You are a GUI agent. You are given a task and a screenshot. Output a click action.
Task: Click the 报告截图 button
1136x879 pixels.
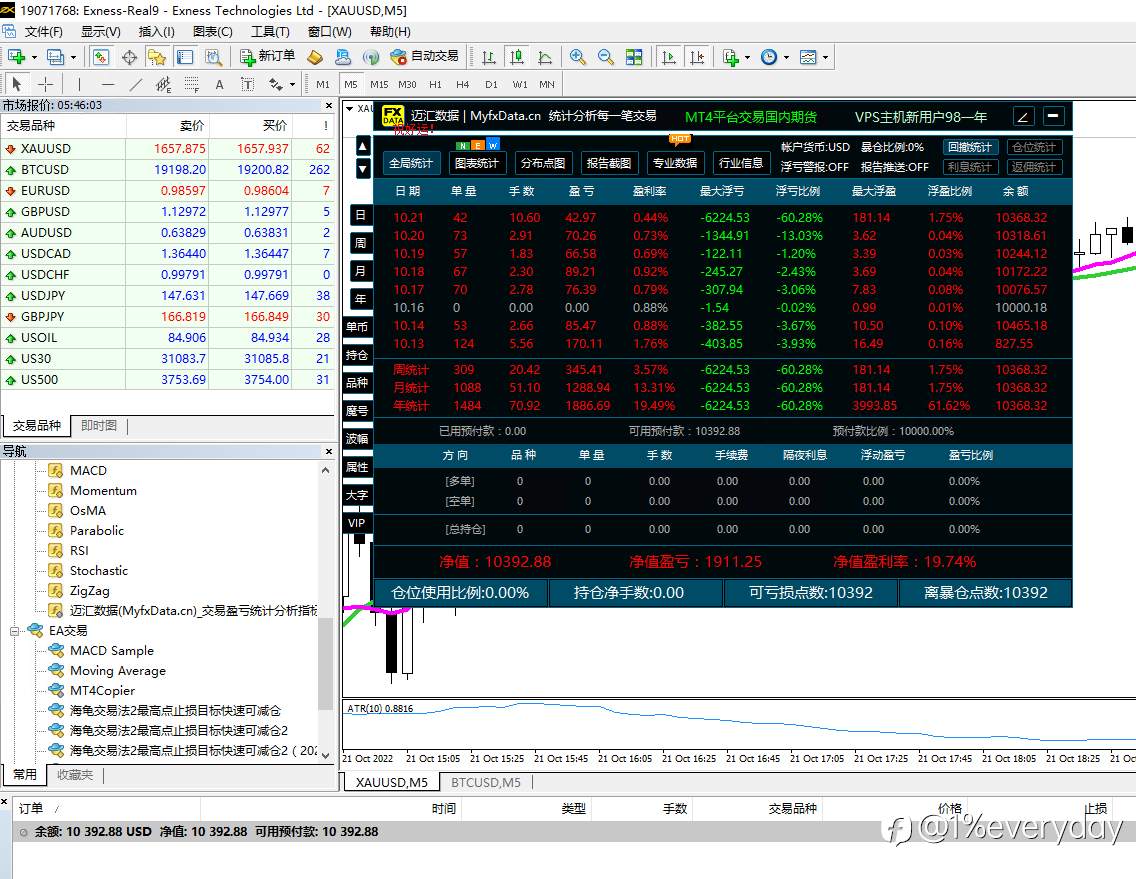pyautogui.click(x=609, y=163)
